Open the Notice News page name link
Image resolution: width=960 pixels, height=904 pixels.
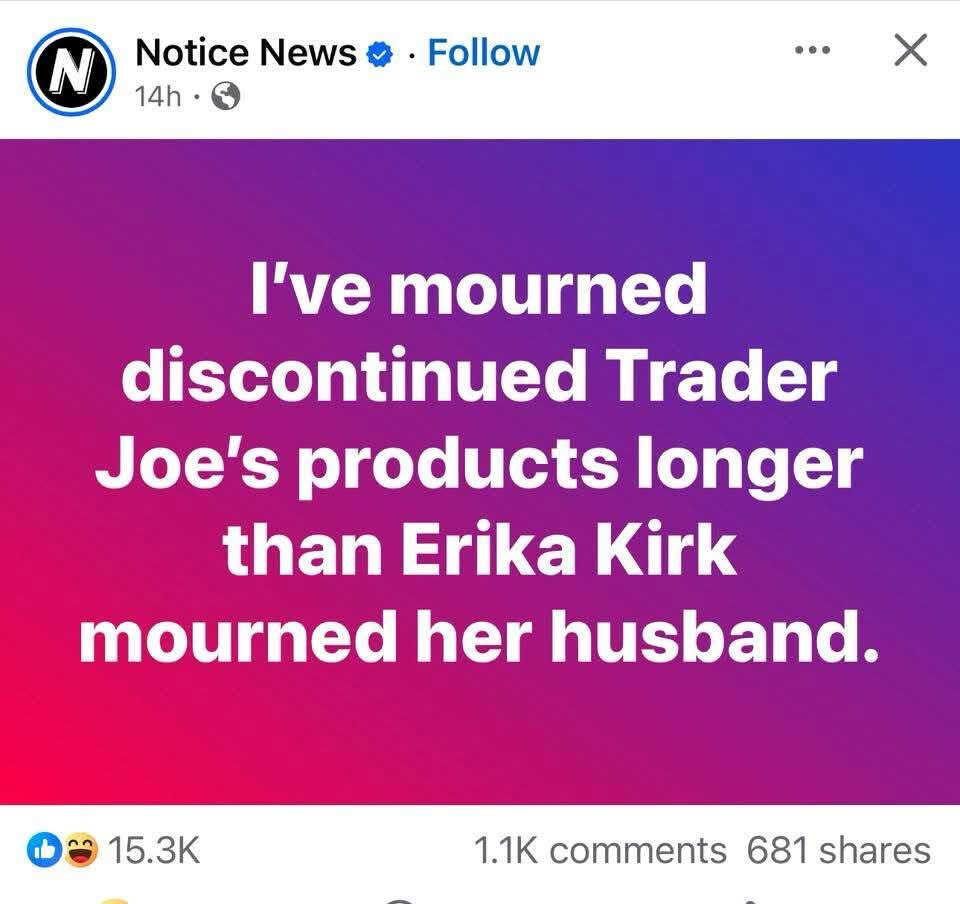click(x=245, y=53)
